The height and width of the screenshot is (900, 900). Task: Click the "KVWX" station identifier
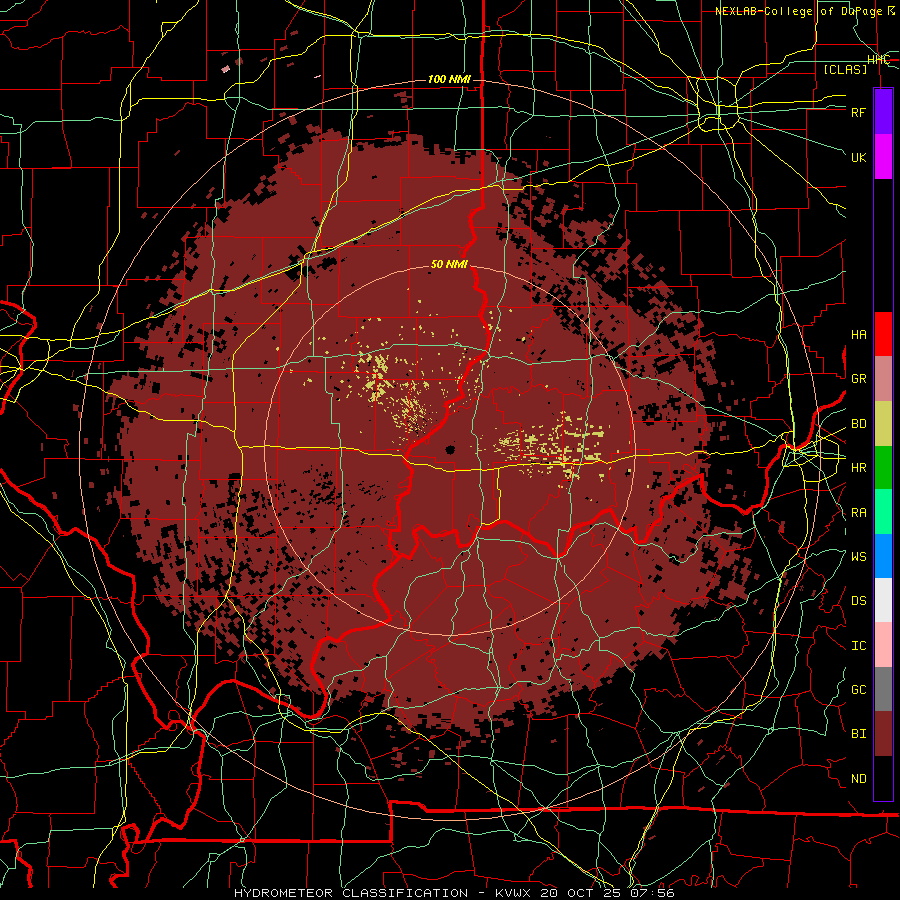click(514, 893)
